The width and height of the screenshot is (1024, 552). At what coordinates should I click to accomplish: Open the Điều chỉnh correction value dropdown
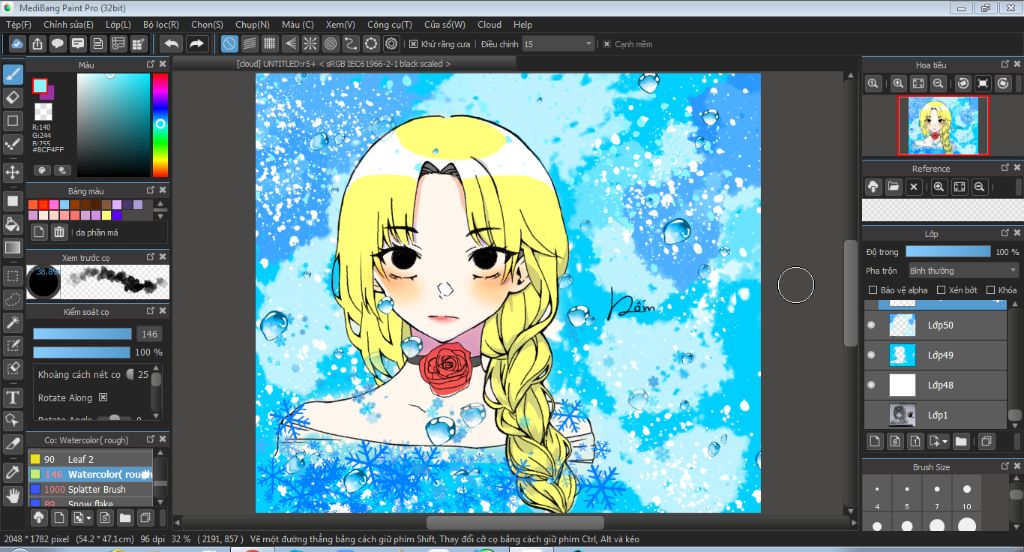[x=558, y=44]
